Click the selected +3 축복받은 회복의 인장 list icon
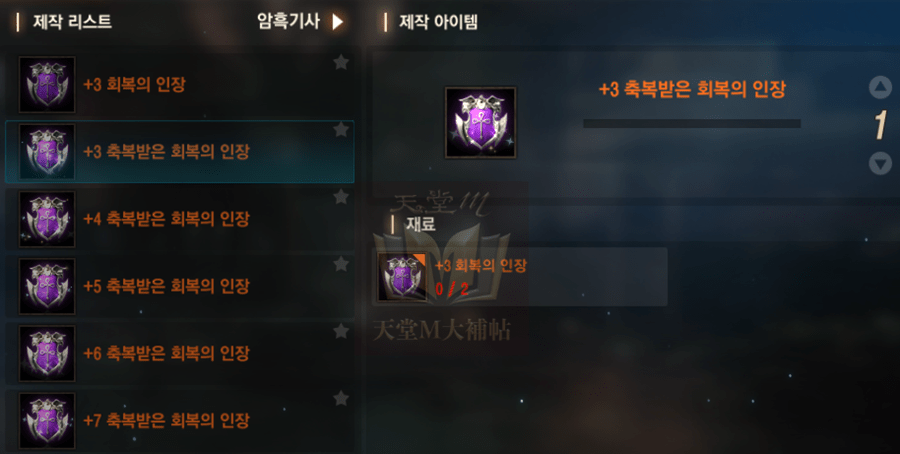 pyautogui.click(x=47, y=152)
